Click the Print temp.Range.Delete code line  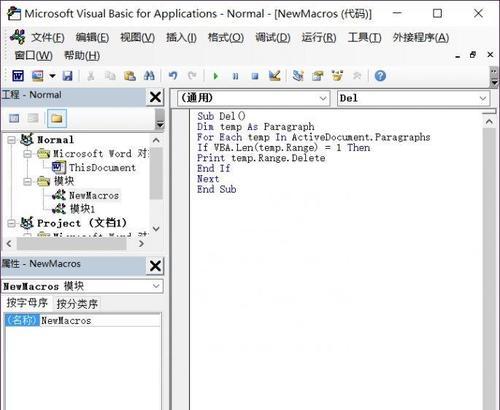[x=261, y=158]
